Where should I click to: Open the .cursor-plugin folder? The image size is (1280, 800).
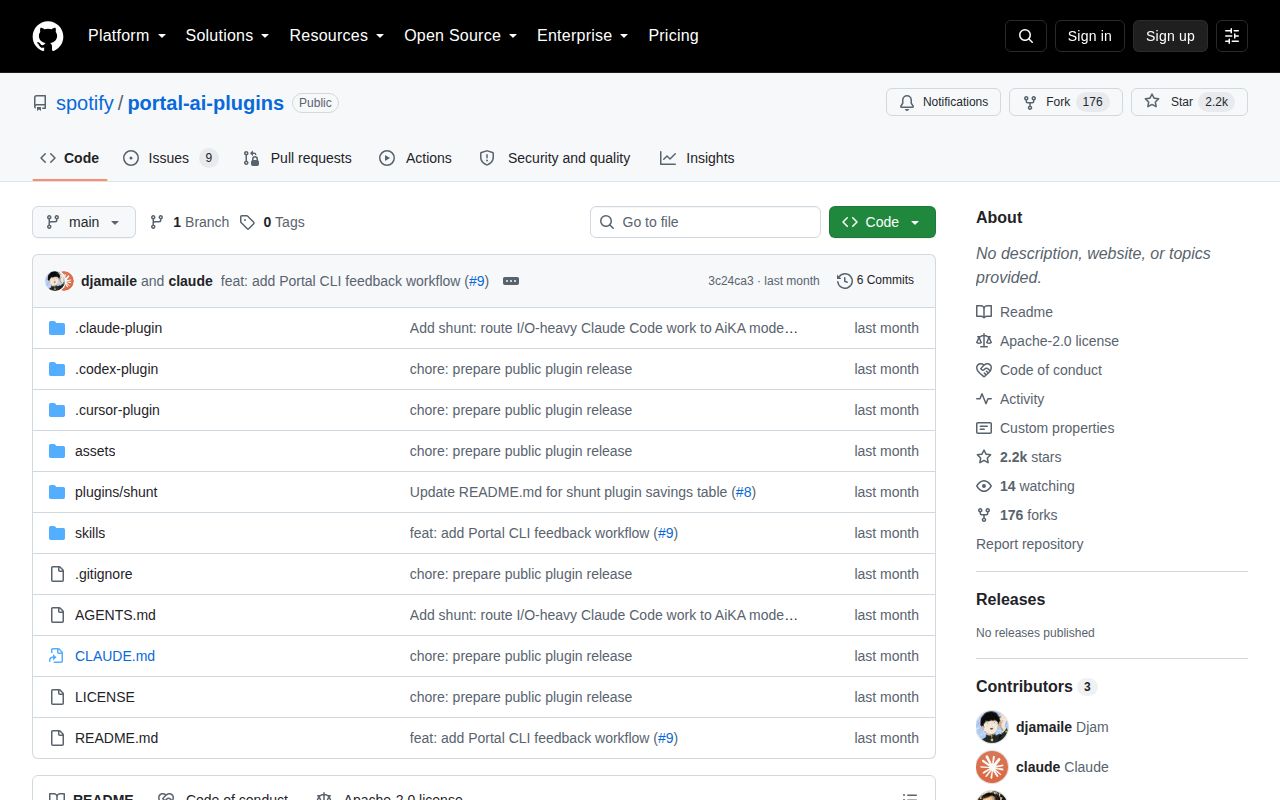[117, 410]
